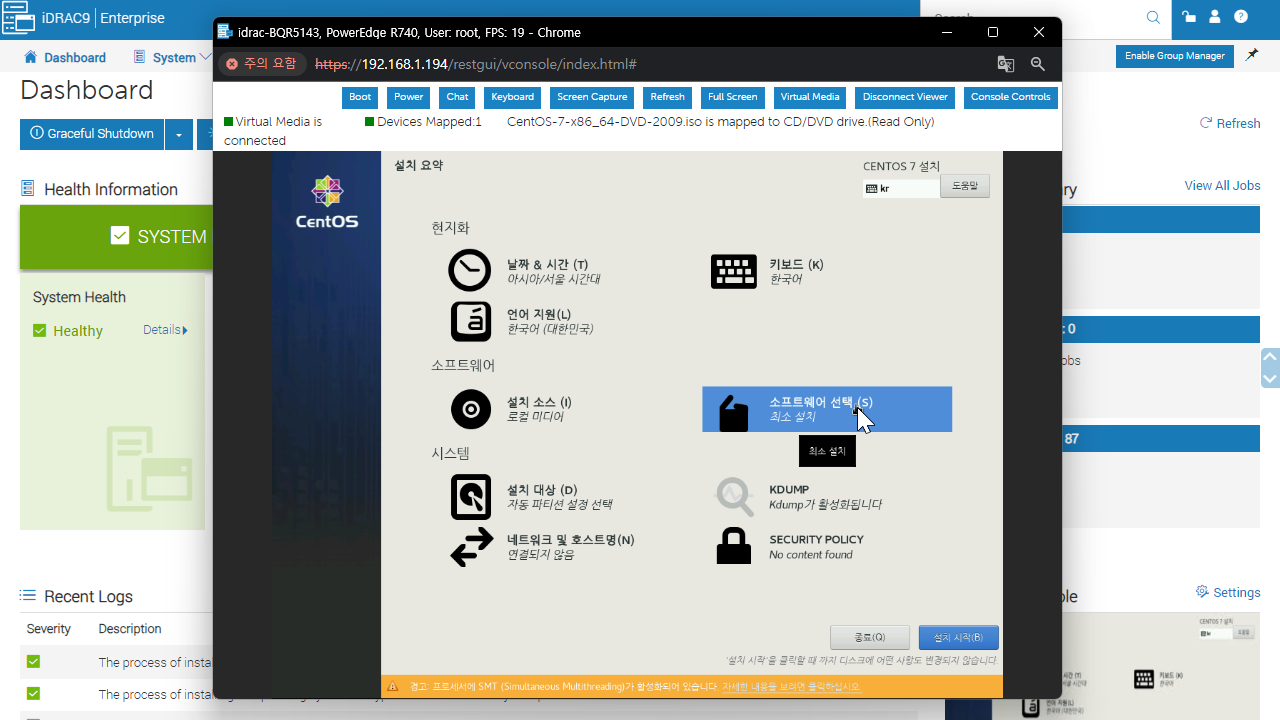Open Dashboard tab in iDRAC
The height and width of the screenshot is (720, 1280).
pyautogui.click(x=65, y=57)
